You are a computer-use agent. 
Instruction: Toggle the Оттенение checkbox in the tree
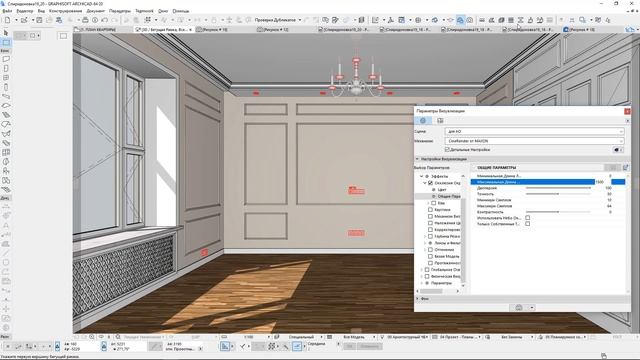430,249
